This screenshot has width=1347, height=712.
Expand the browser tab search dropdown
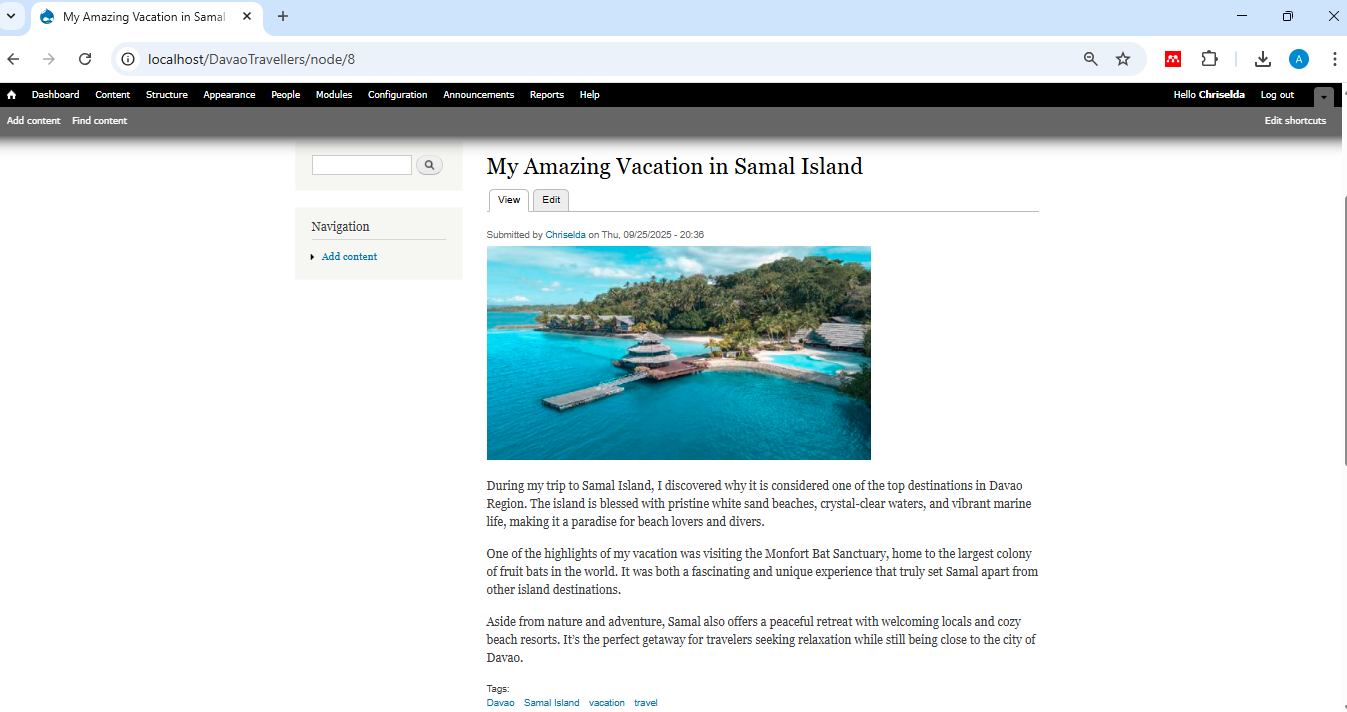point(11,17)
